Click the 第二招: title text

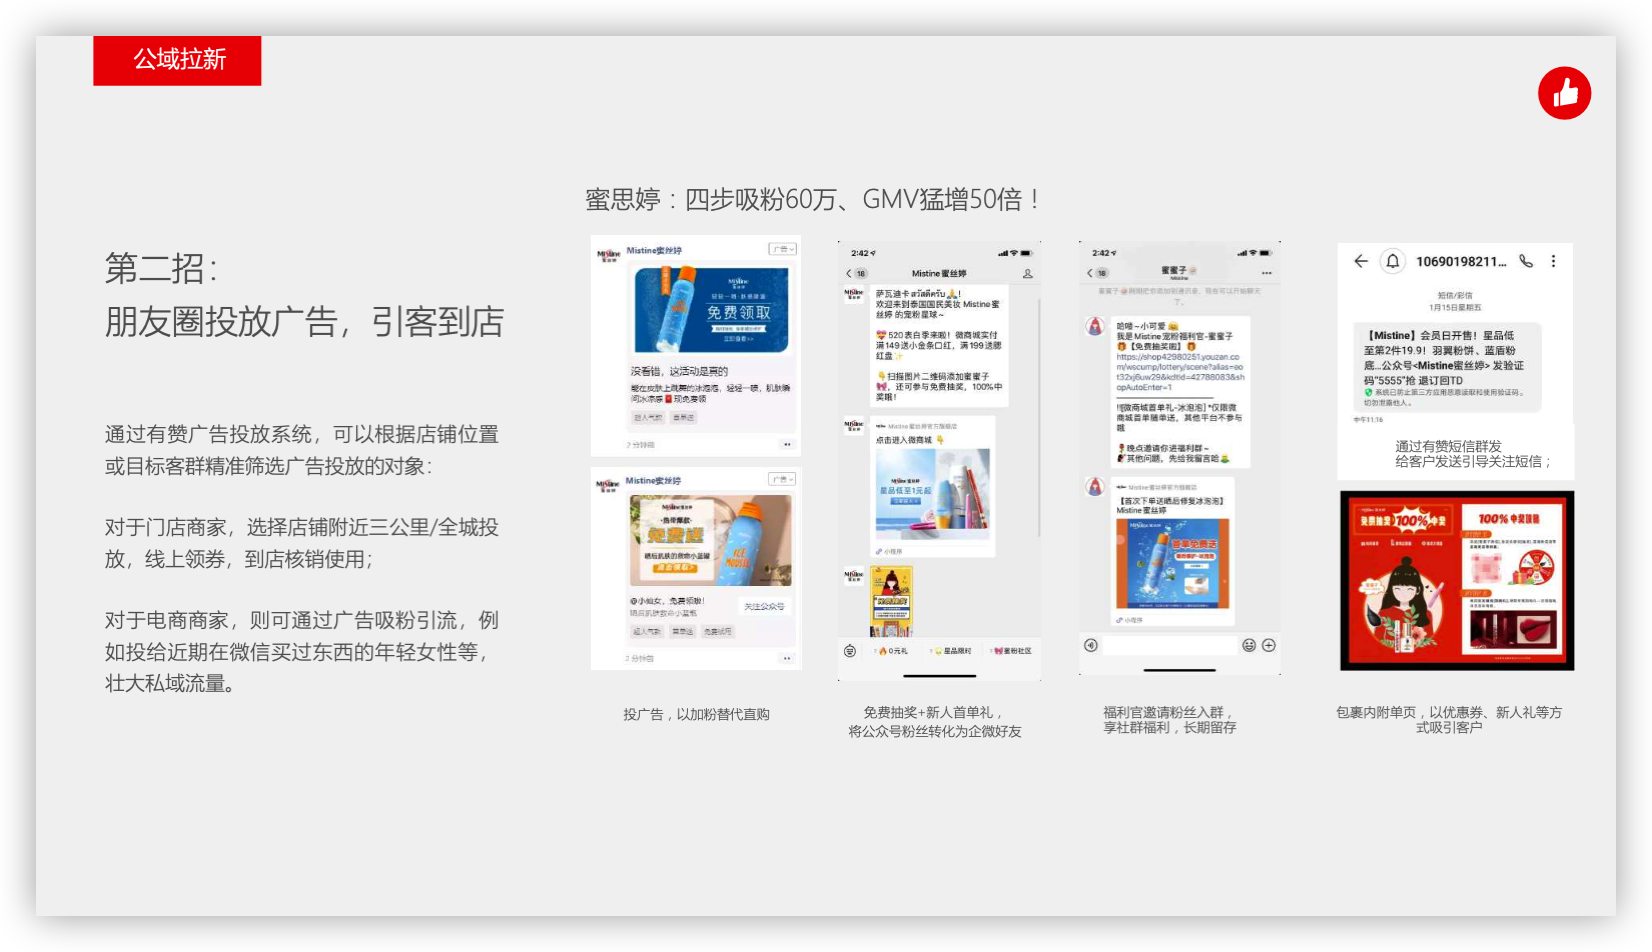[161, 268]
